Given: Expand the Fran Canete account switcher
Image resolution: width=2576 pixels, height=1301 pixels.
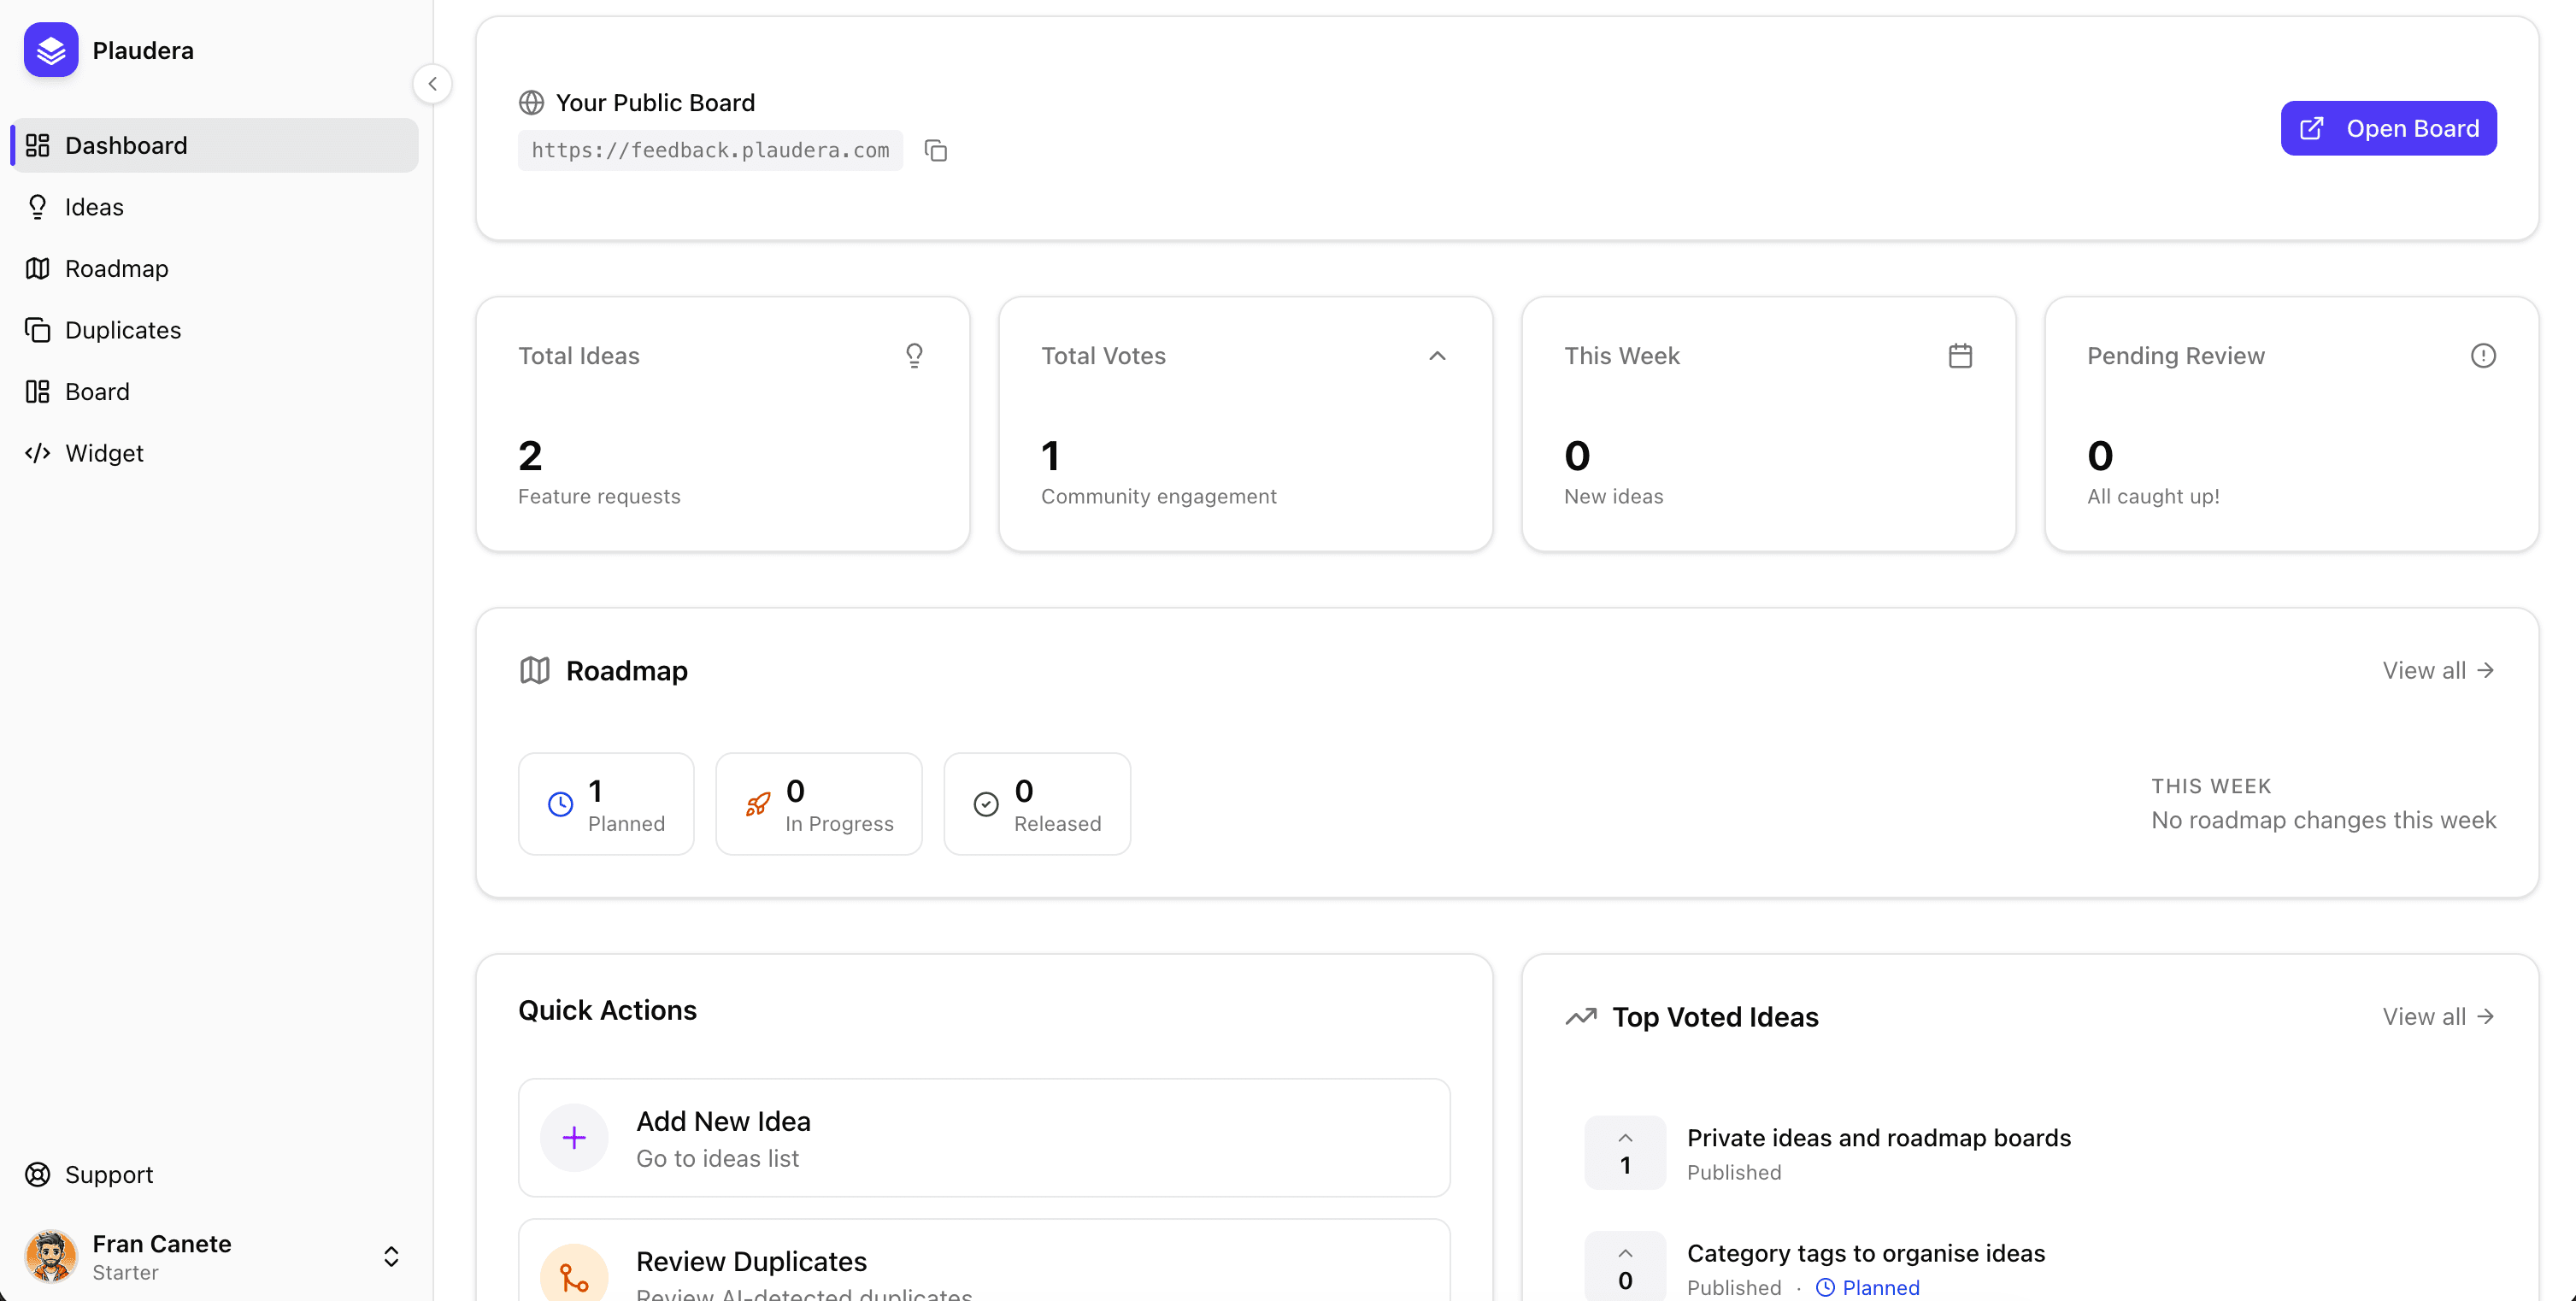Looking at the screenshot, I should coord(390,1256).
